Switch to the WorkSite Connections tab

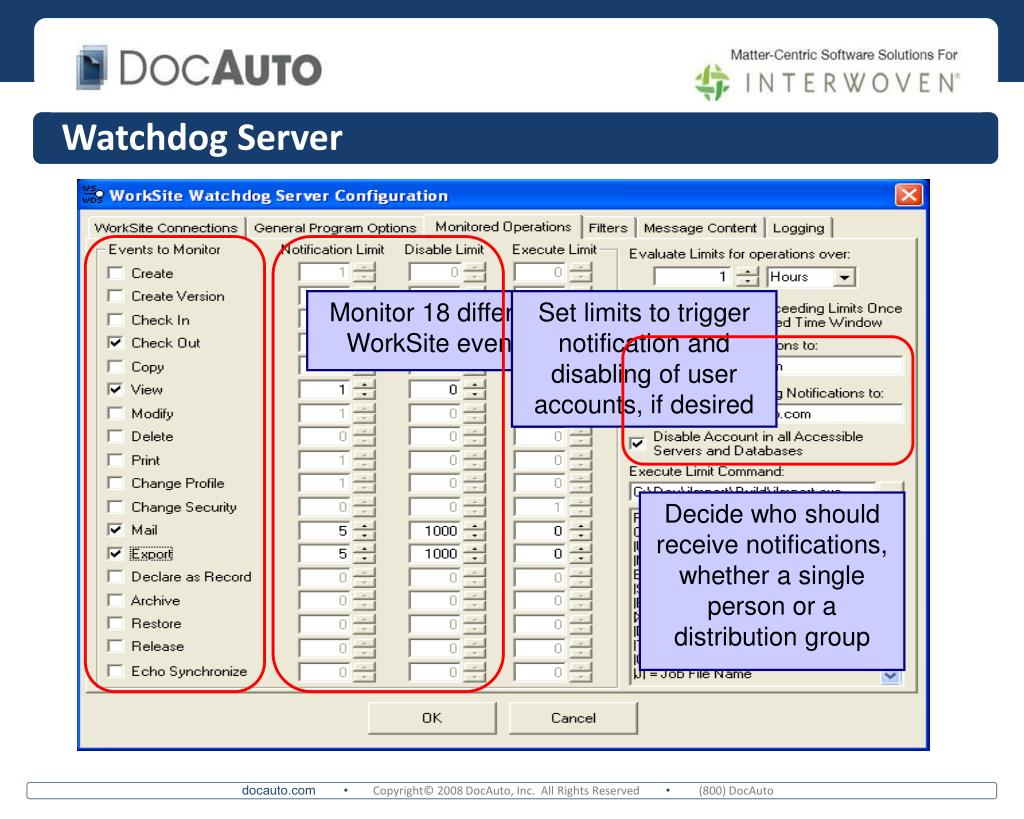pos(165,227)
